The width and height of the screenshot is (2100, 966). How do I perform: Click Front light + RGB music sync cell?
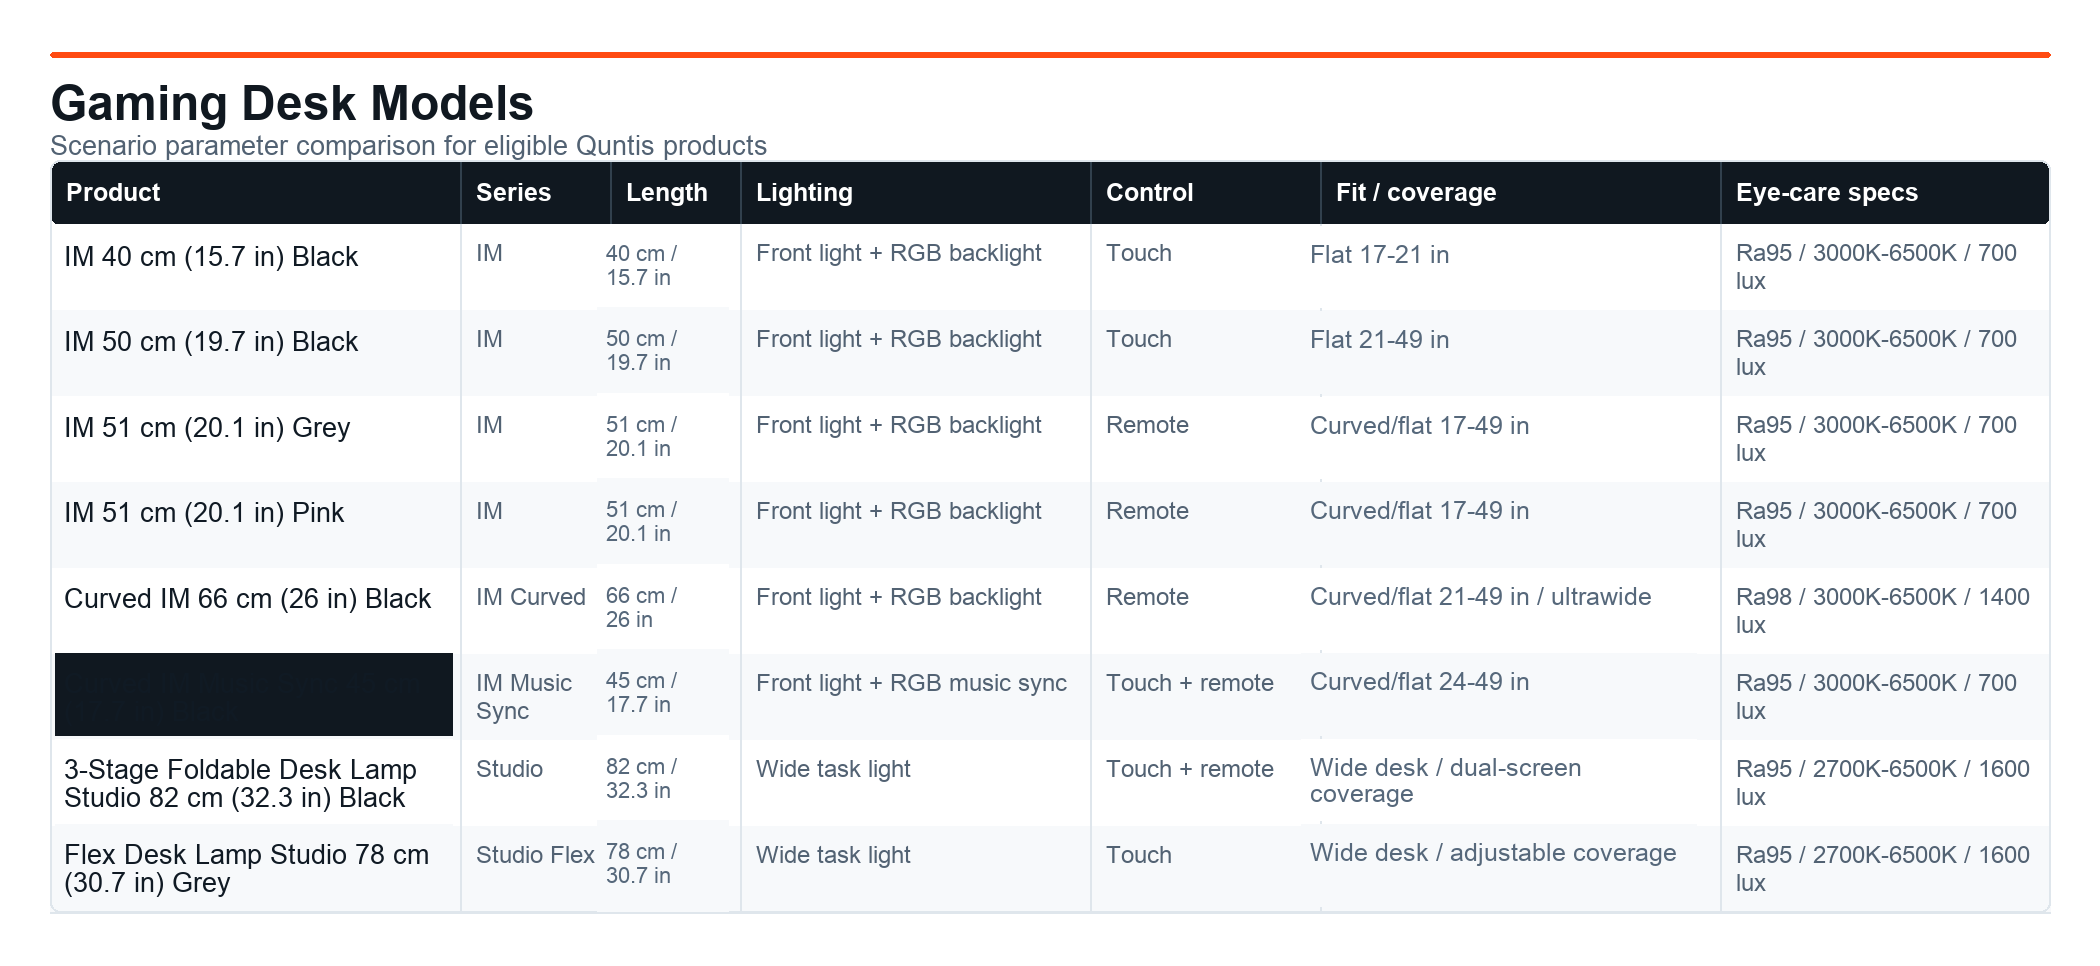tap(911, 683)
